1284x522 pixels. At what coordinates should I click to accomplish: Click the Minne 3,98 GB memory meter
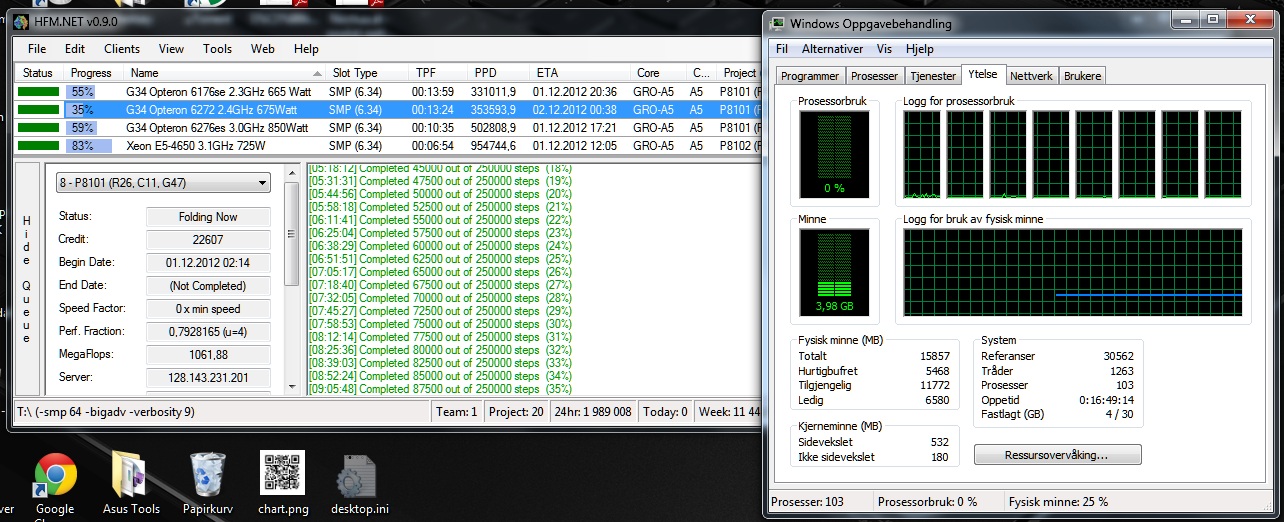coord(834,273)
